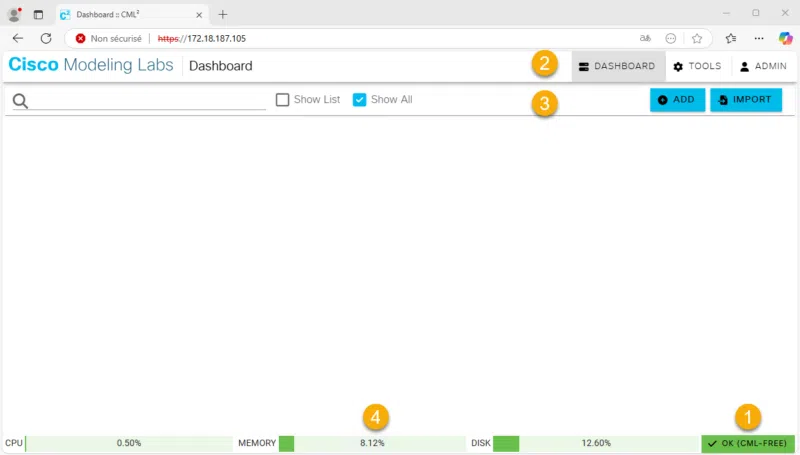Click the IMPORT lab button

(746, 100)
